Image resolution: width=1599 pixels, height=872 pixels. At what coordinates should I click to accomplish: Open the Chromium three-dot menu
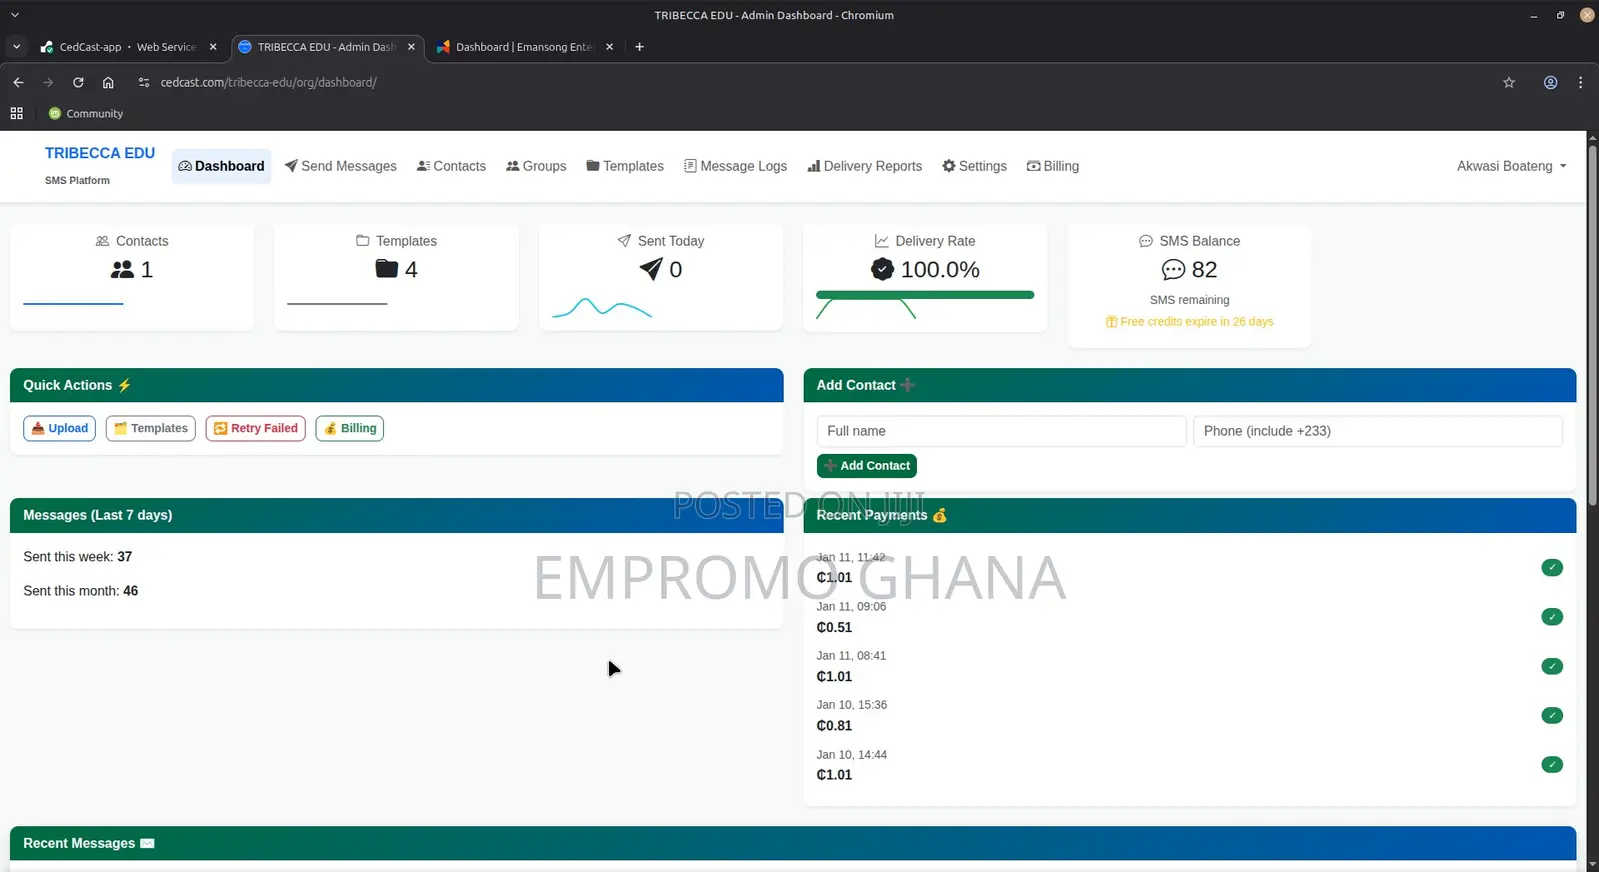click(x=1580, y=83)
